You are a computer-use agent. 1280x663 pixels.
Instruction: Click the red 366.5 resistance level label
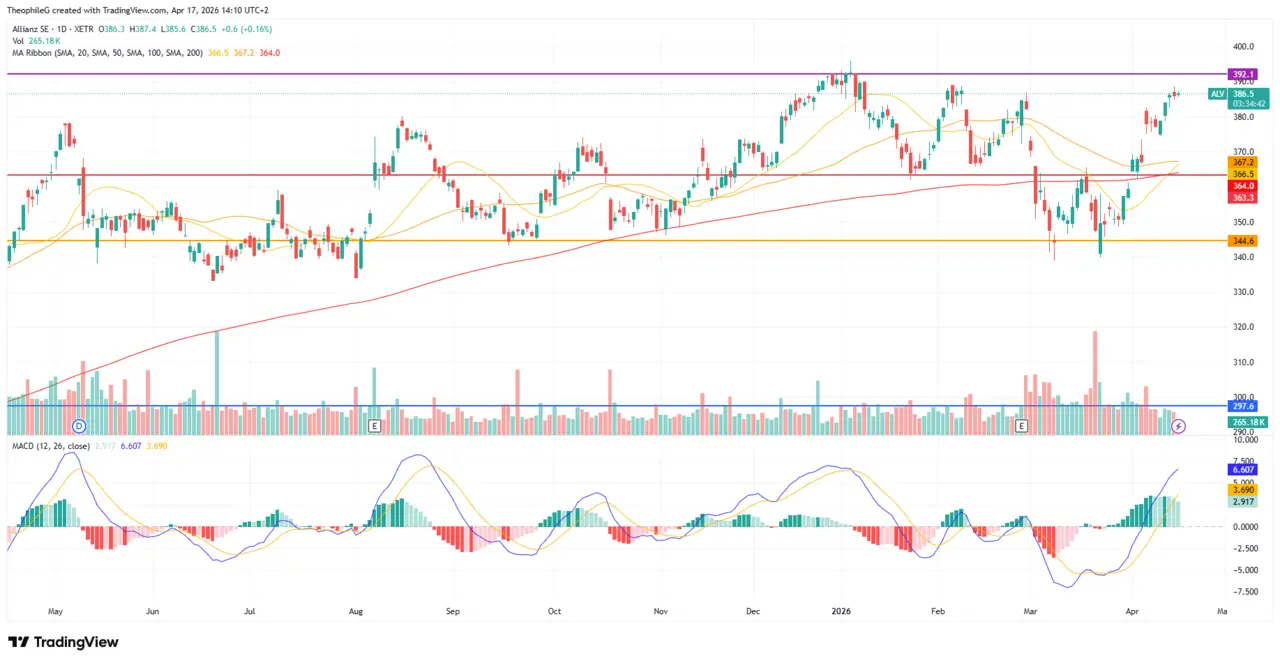coord(1241,172)
